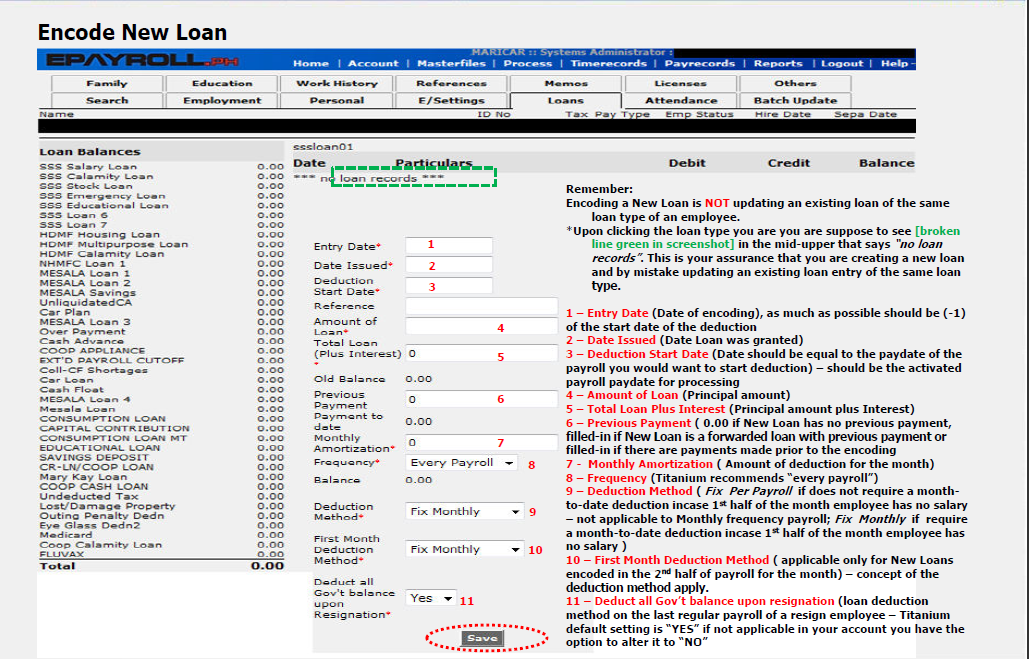The width and height of the screenshot is (1029, 659).
Task: Select MESALA Savings
Action: pos(87,293)
